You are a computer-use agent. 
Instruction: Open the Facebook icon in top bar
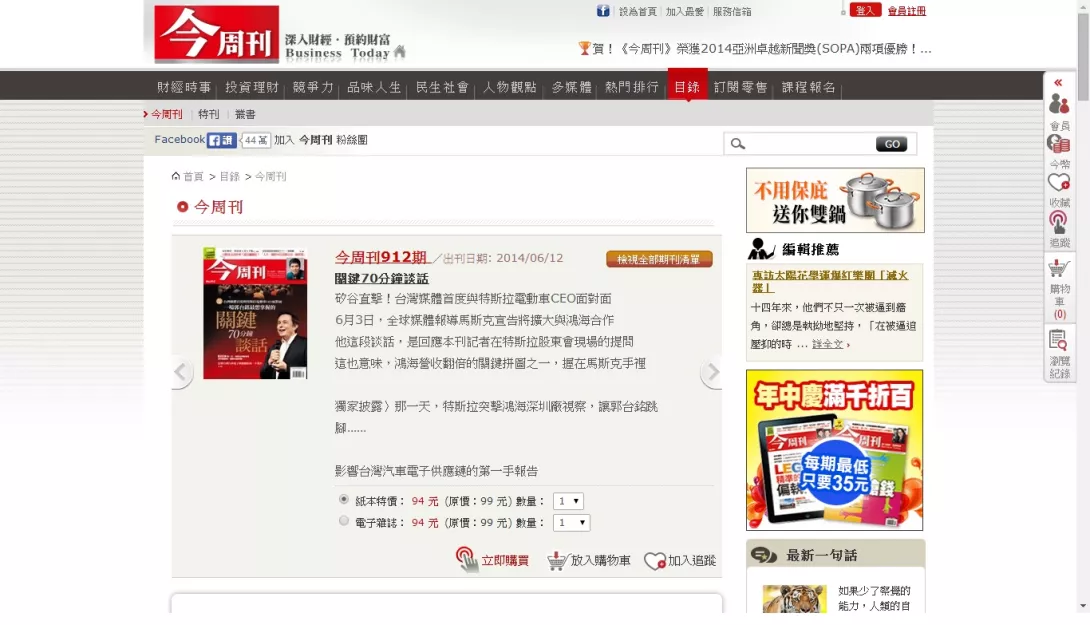click(x=603, y=10)
